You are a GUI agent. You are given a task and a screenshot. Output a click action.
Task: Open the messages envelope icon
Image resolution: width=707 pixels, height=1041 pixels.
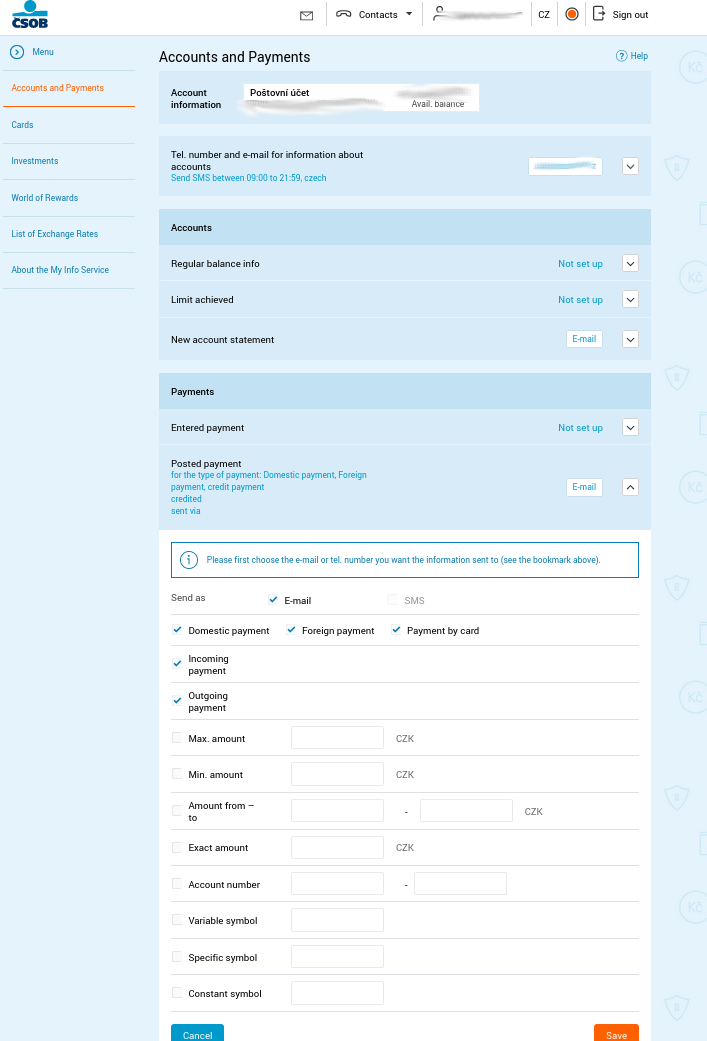306,15
